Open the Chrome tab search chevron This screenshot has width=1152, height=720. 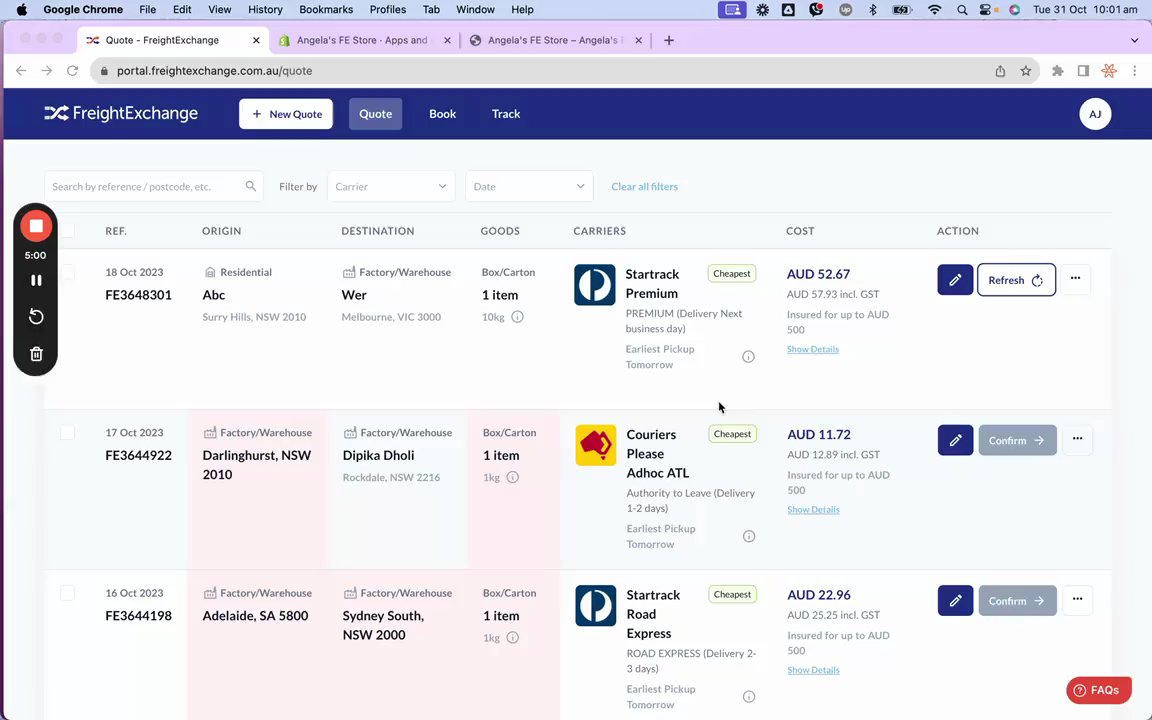(x=1134, y=40)
